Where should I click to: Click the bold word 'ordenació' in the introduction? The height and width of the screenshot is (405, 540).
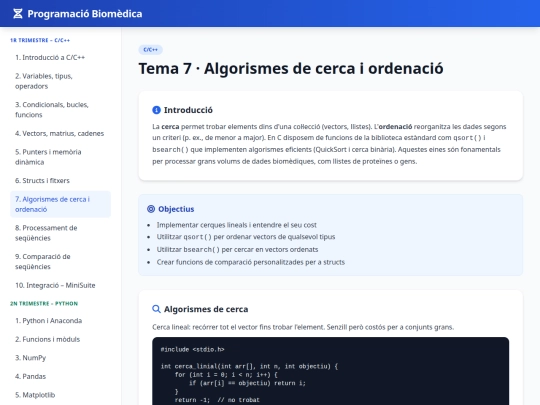(395, 127)
